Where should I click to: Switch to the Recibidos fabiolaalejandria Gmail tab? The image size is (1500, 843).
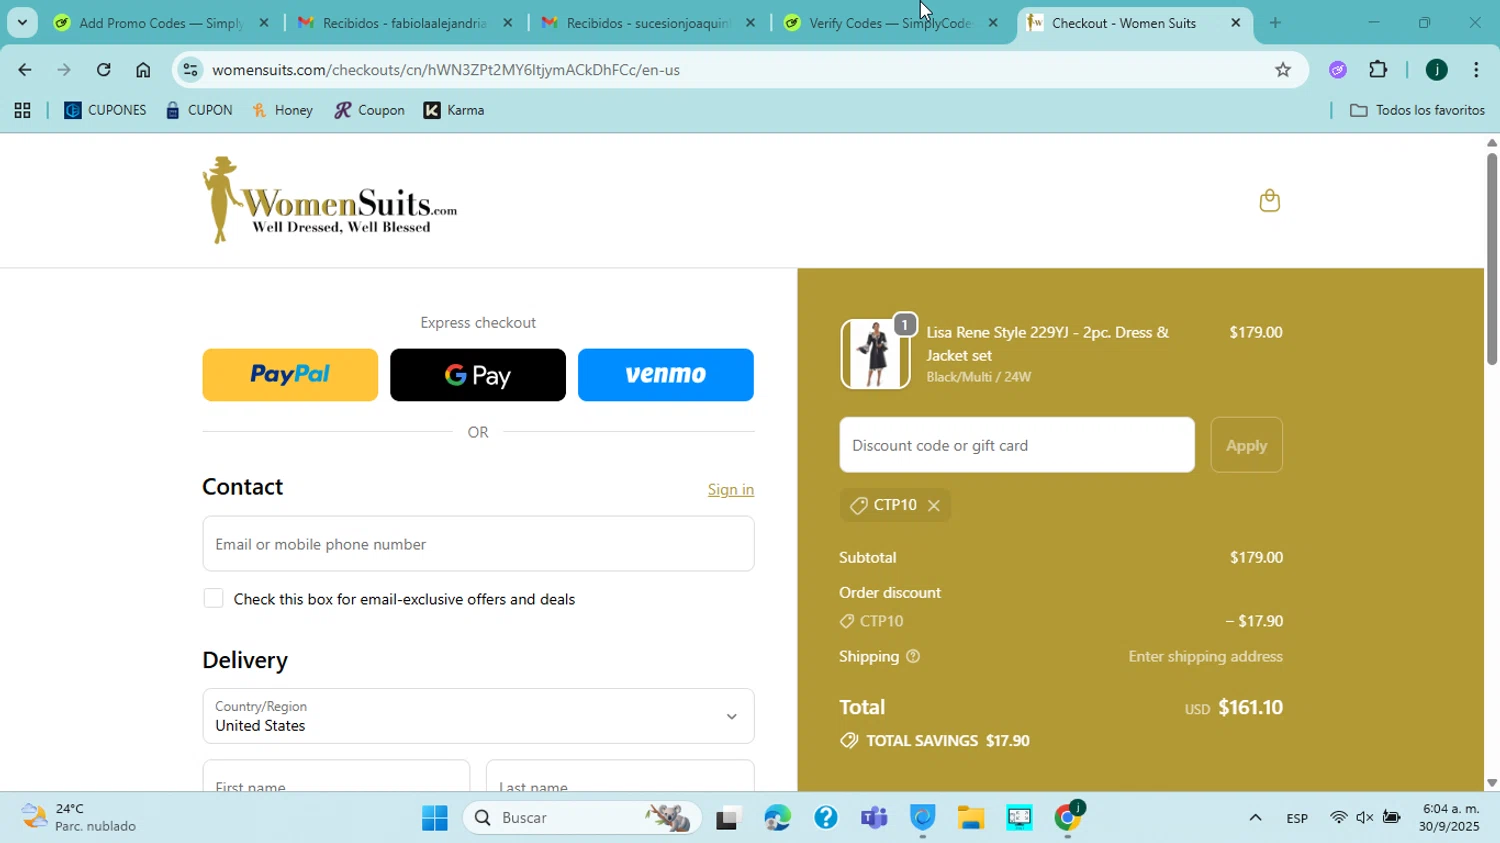tap(405, 23)
